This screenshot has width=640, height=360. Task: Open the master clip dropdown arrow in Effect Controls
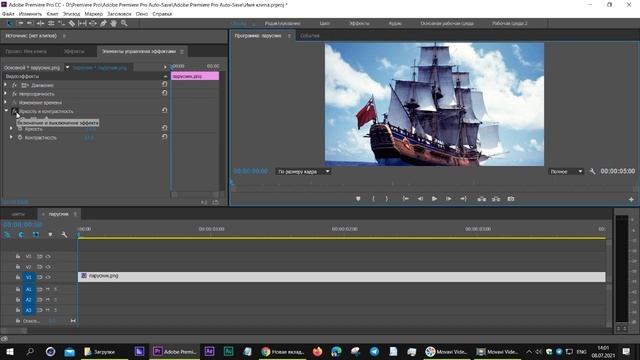(67, 67)
